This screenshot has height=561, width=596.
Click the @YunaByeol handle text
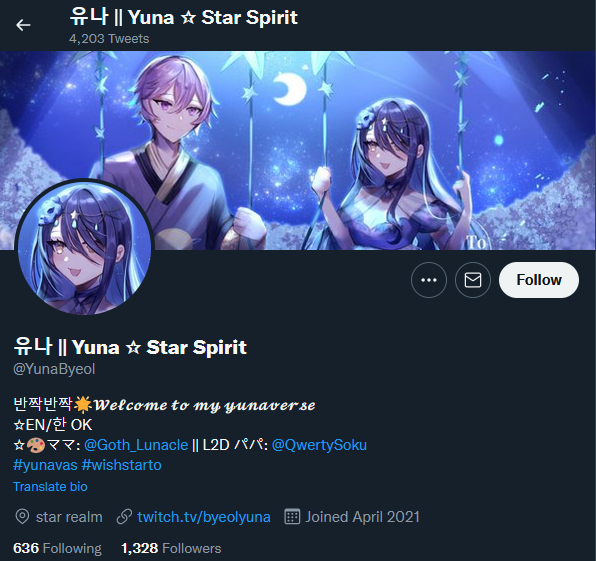coord(54,369)
